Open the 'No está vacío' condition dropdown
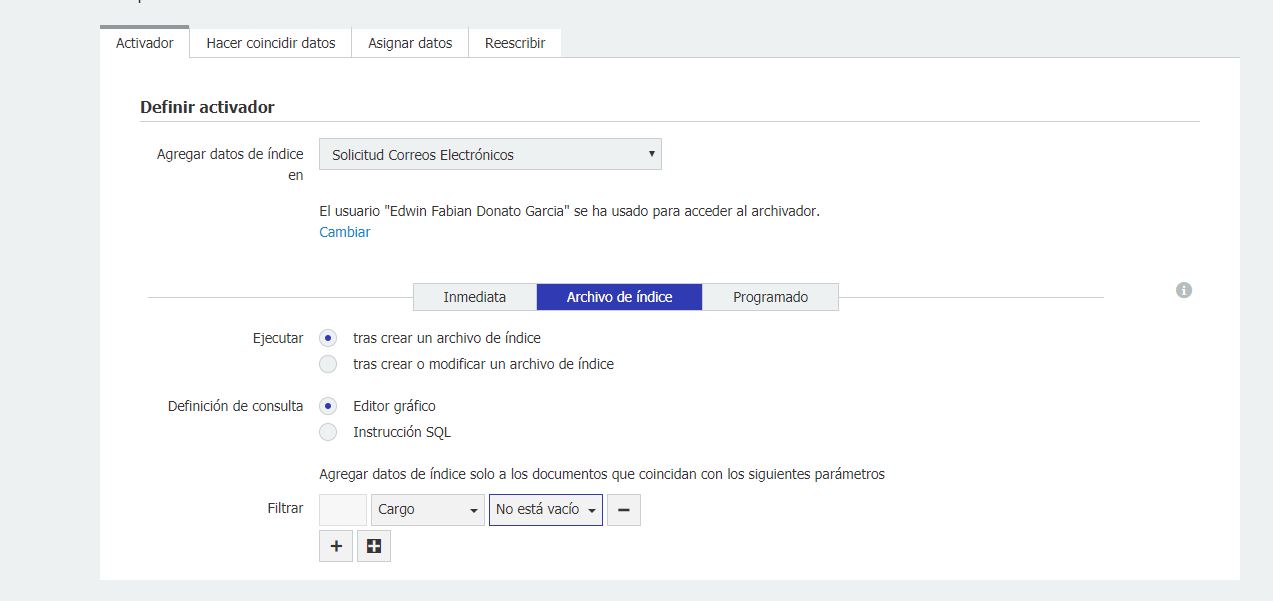1273x601 pixels. [545, 510]
